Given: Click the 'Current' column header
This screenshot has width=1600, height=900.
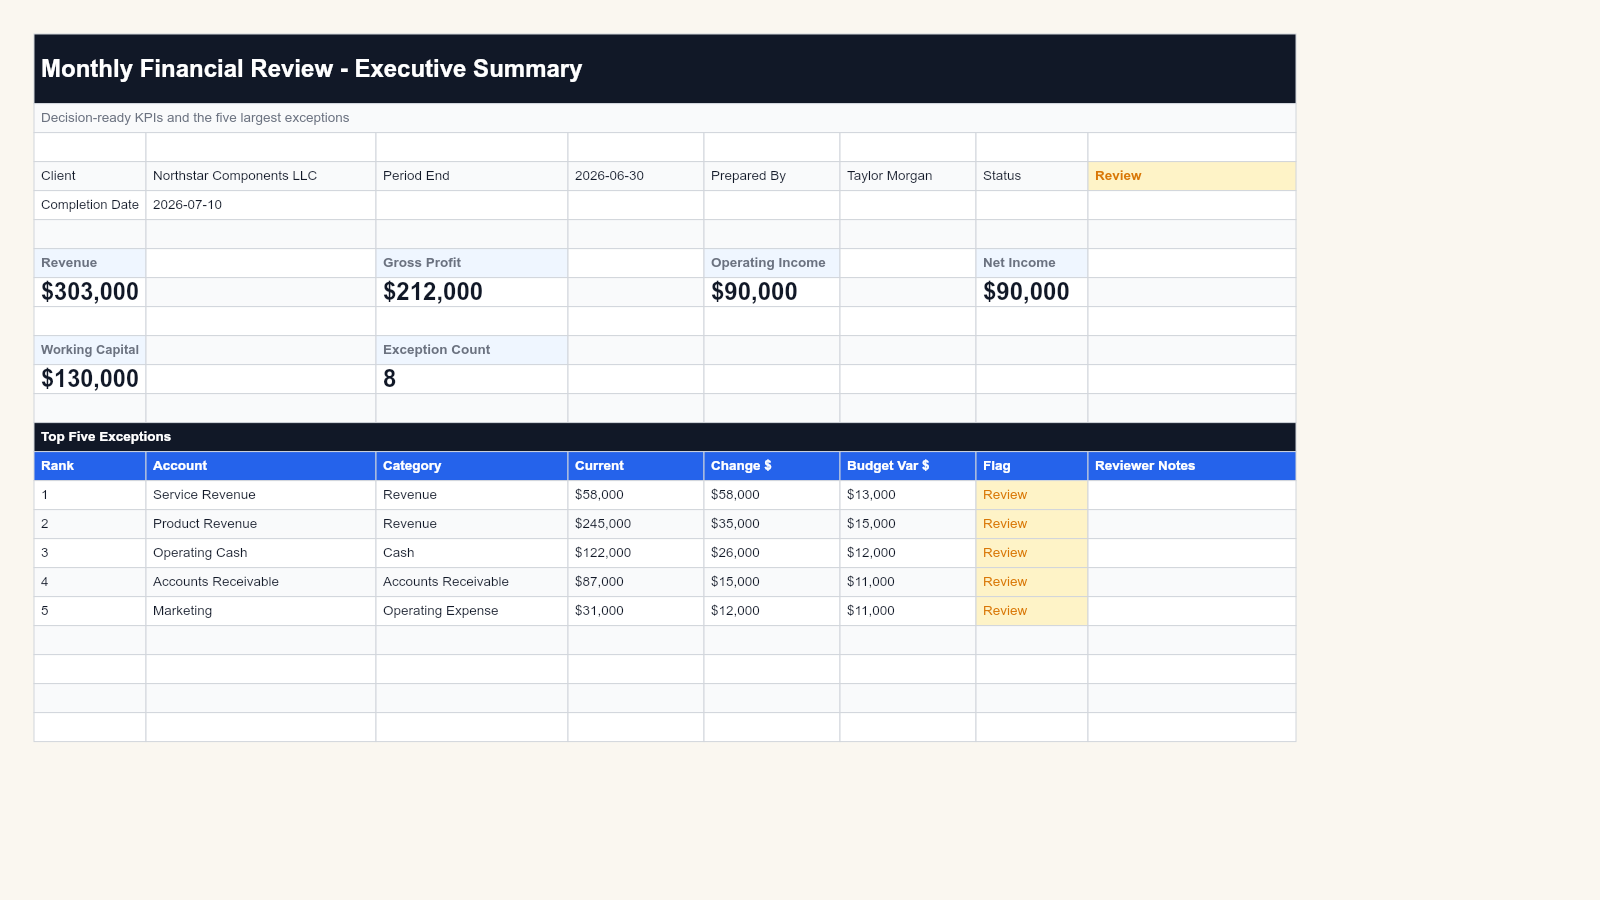Looking at the screenshot, I should click(x=636, y=466).
